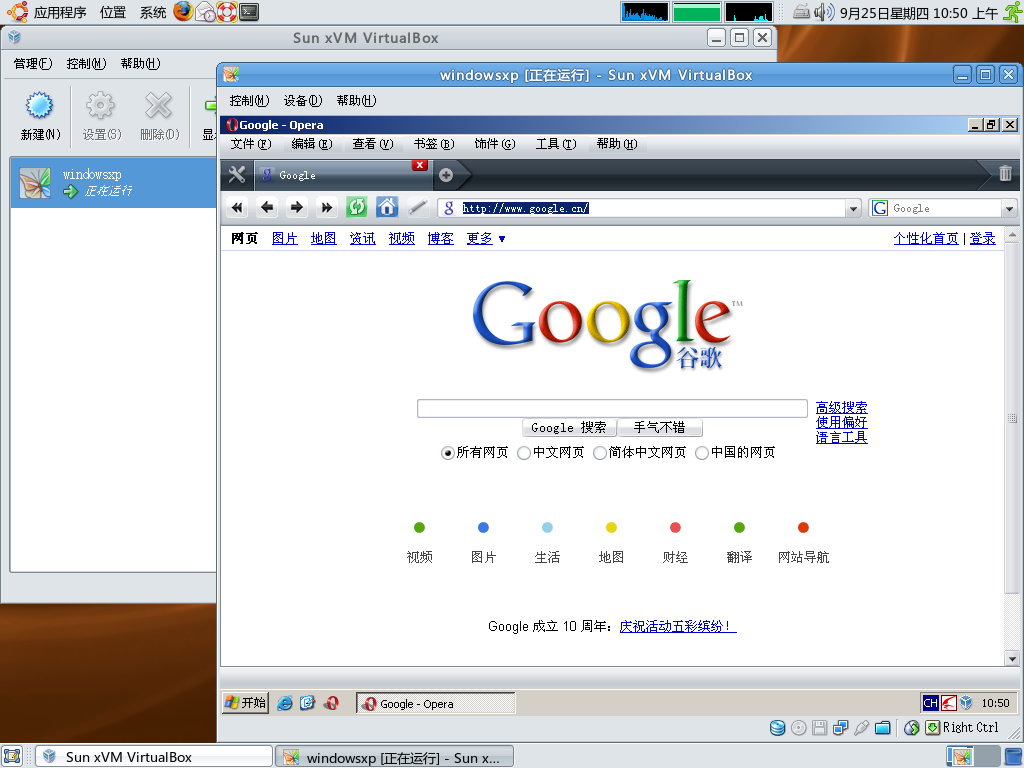1024x768 pixels.
Task: Open the help lifebuoy icon in Ubuntu panel
Action: tap(227, 12)
